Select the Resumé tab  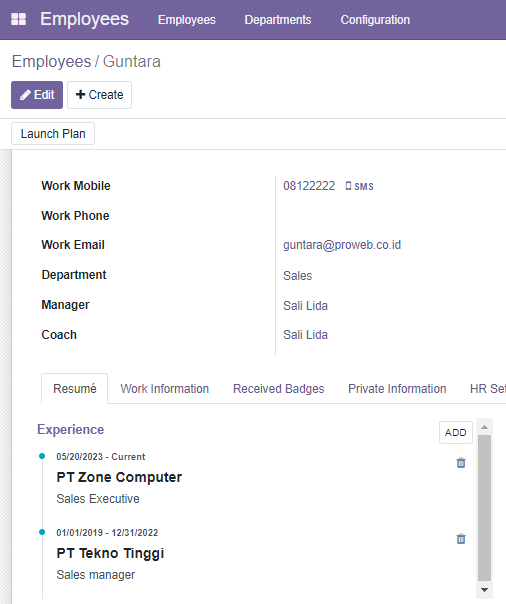coord(75,389)
